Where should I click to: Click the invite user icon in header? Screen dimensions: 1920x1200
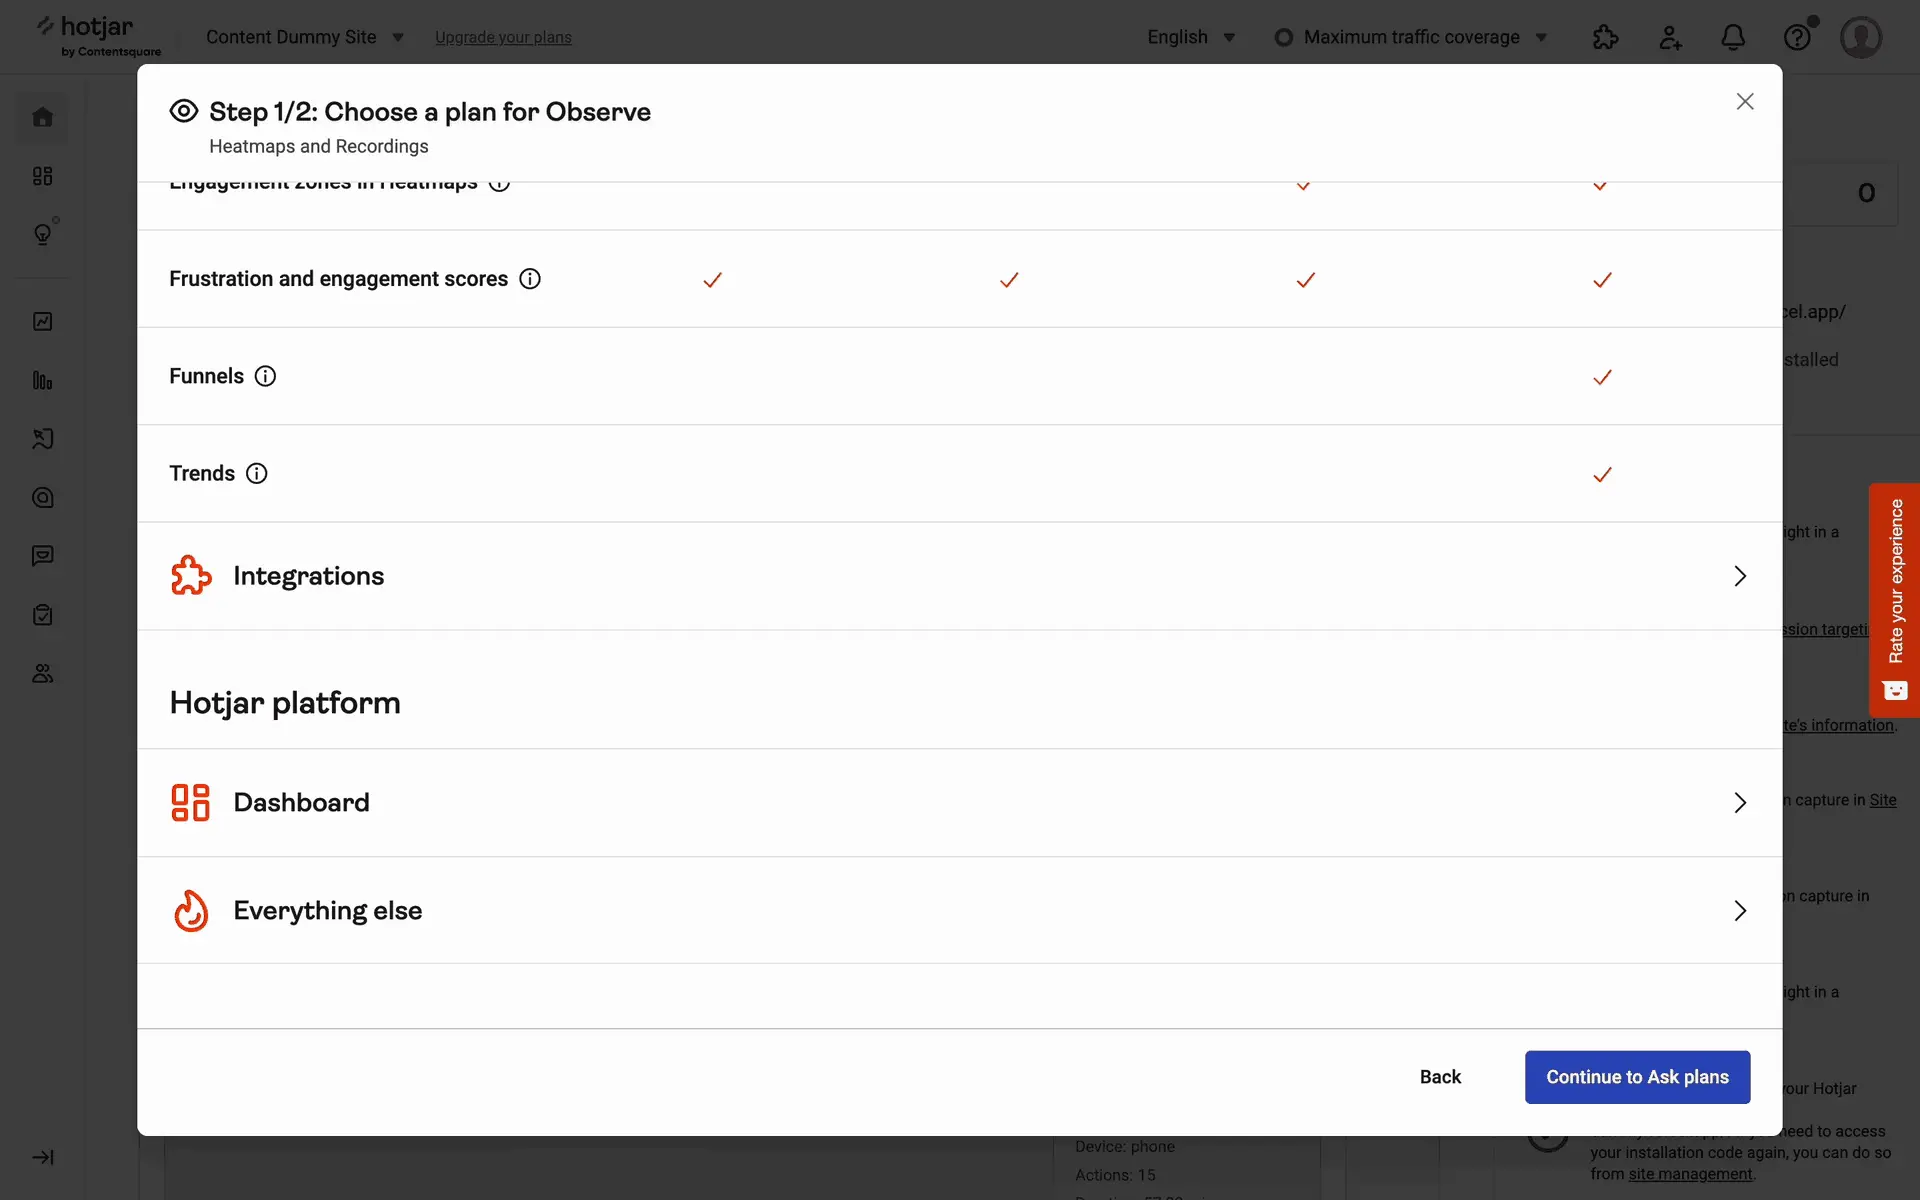click(1670, 38)
